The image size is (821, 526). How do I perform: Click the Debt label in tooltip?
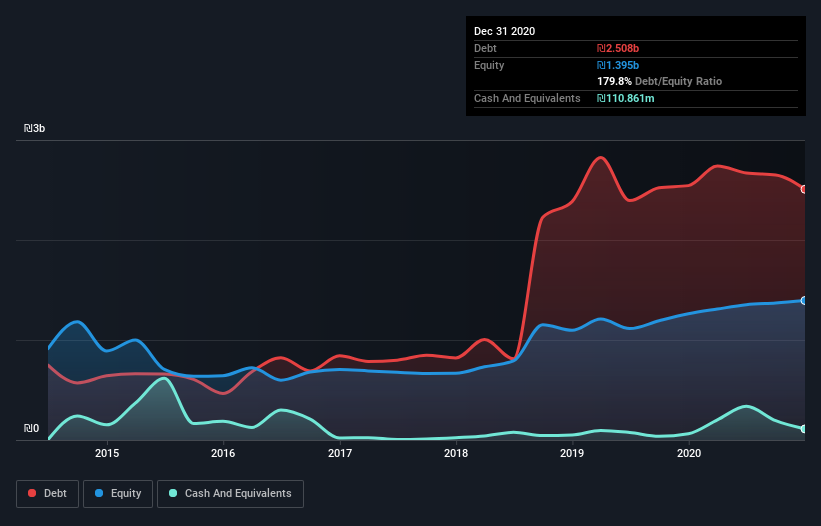[485, 48]
